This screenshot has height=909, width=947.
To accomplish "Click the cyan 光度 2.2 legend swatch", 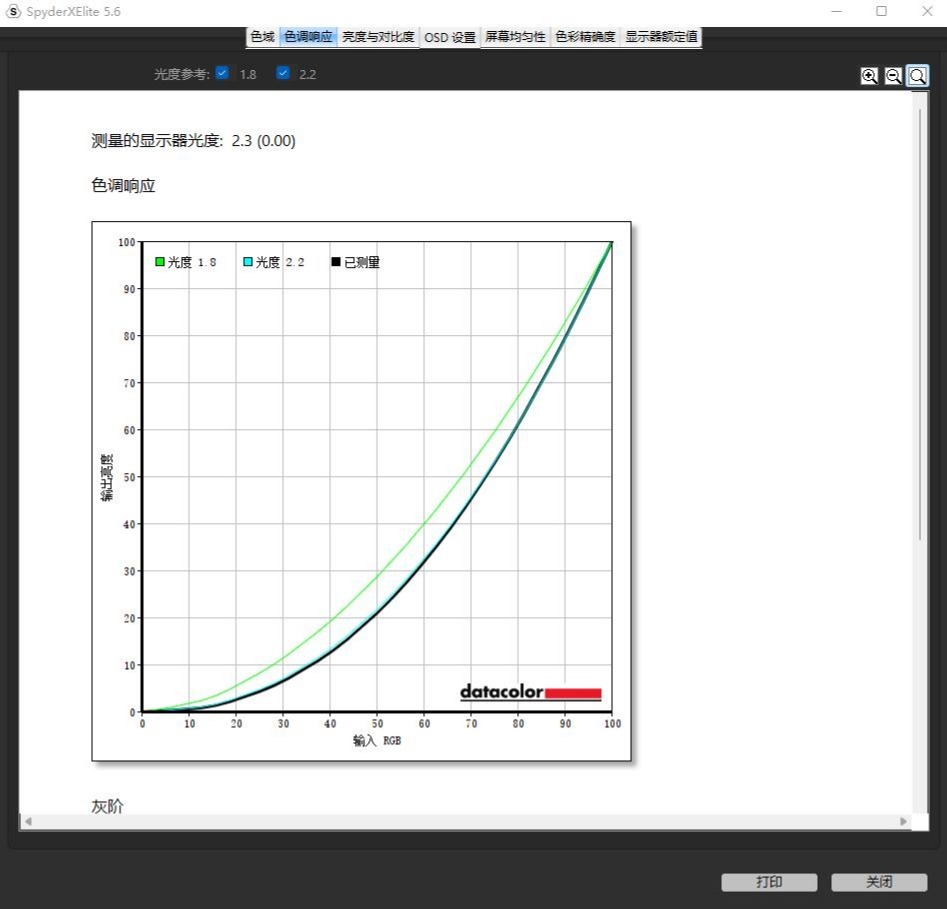I will coord(247,262).
